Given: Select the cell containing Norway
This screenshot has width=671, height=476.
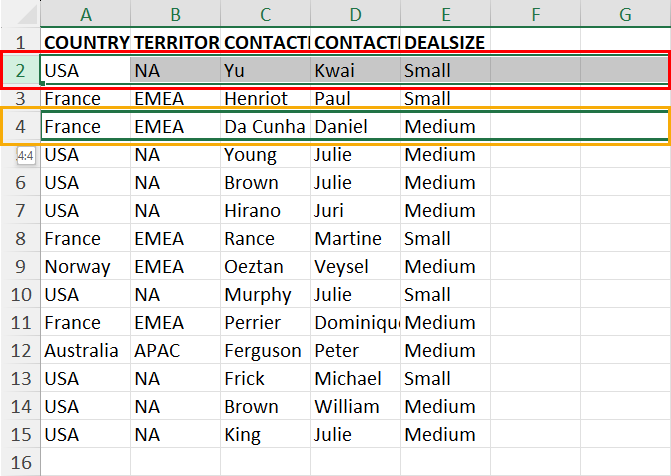Looking at the screenshot, I should (x=86, y=266).
